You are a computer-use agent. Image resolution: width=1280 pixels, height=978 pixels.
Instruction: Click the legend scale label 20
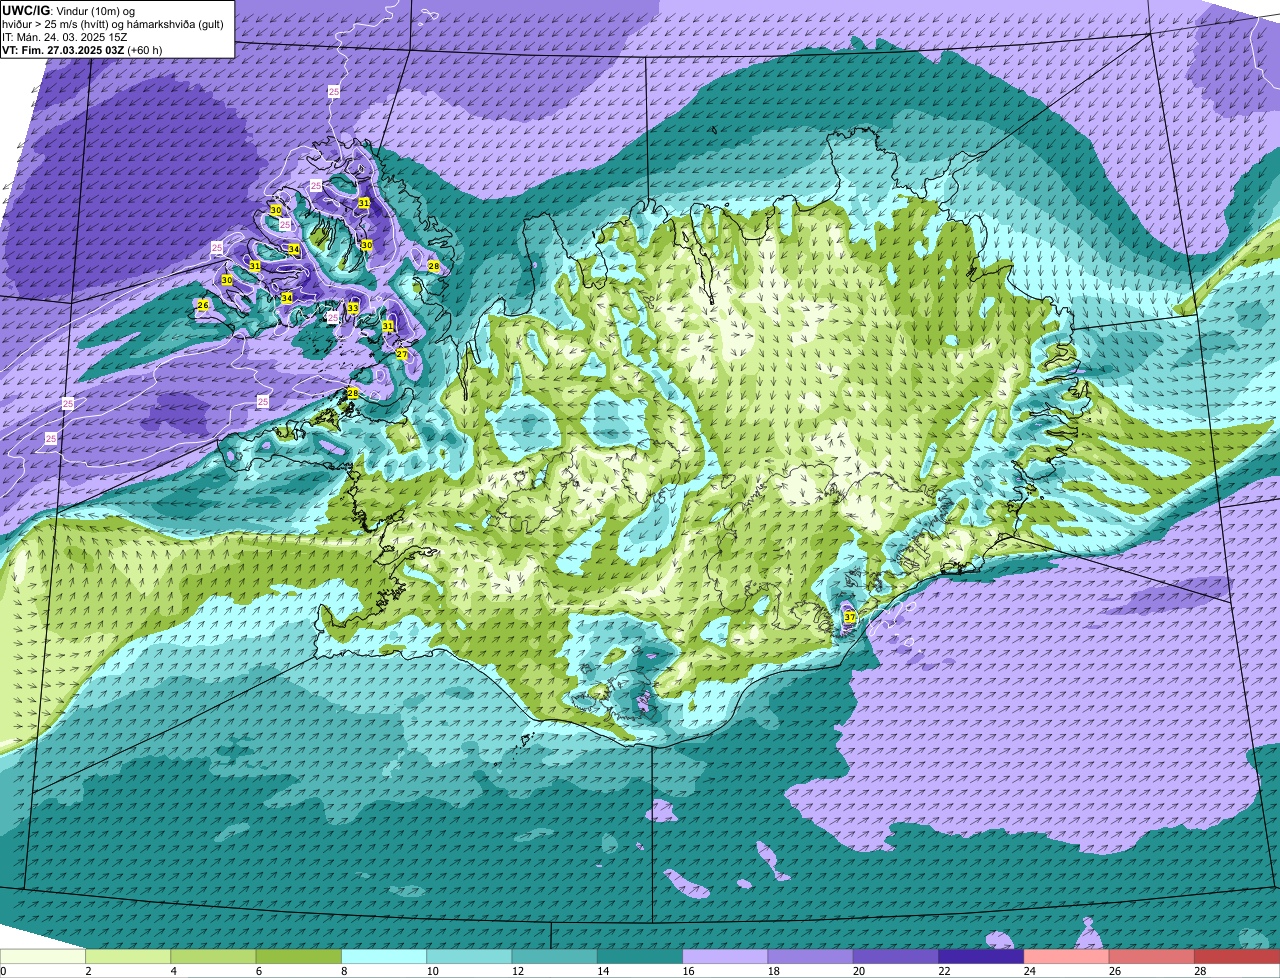pos(858,971)
